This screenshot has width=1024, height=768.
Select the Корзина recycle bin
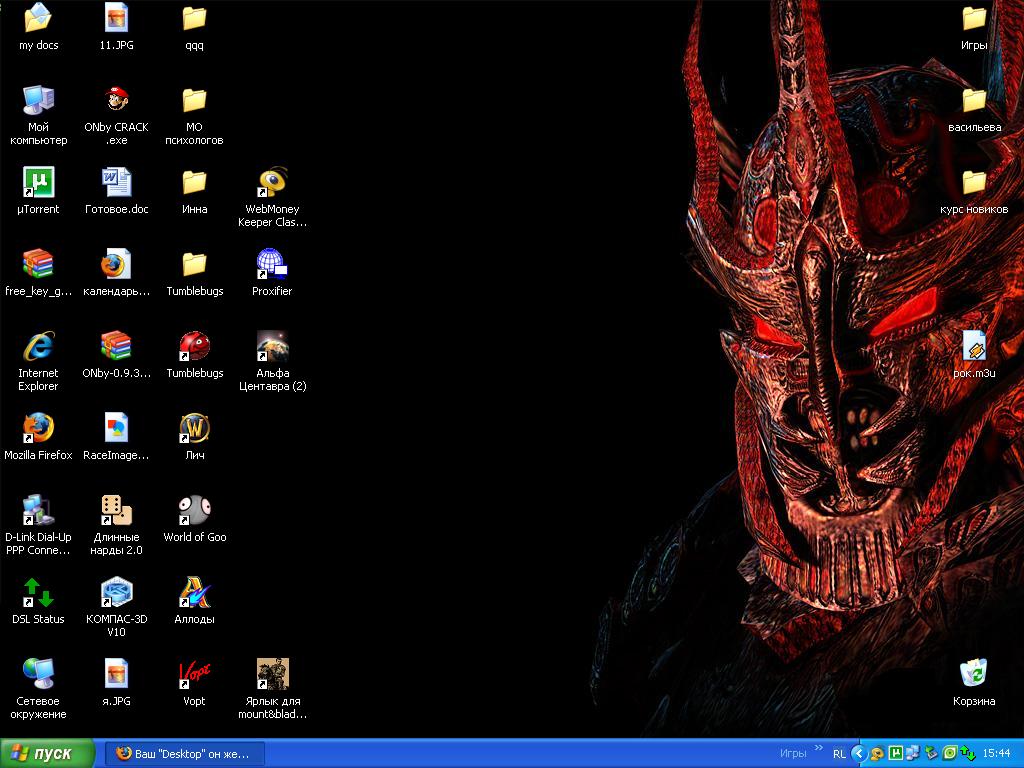[x=974, y=674]
